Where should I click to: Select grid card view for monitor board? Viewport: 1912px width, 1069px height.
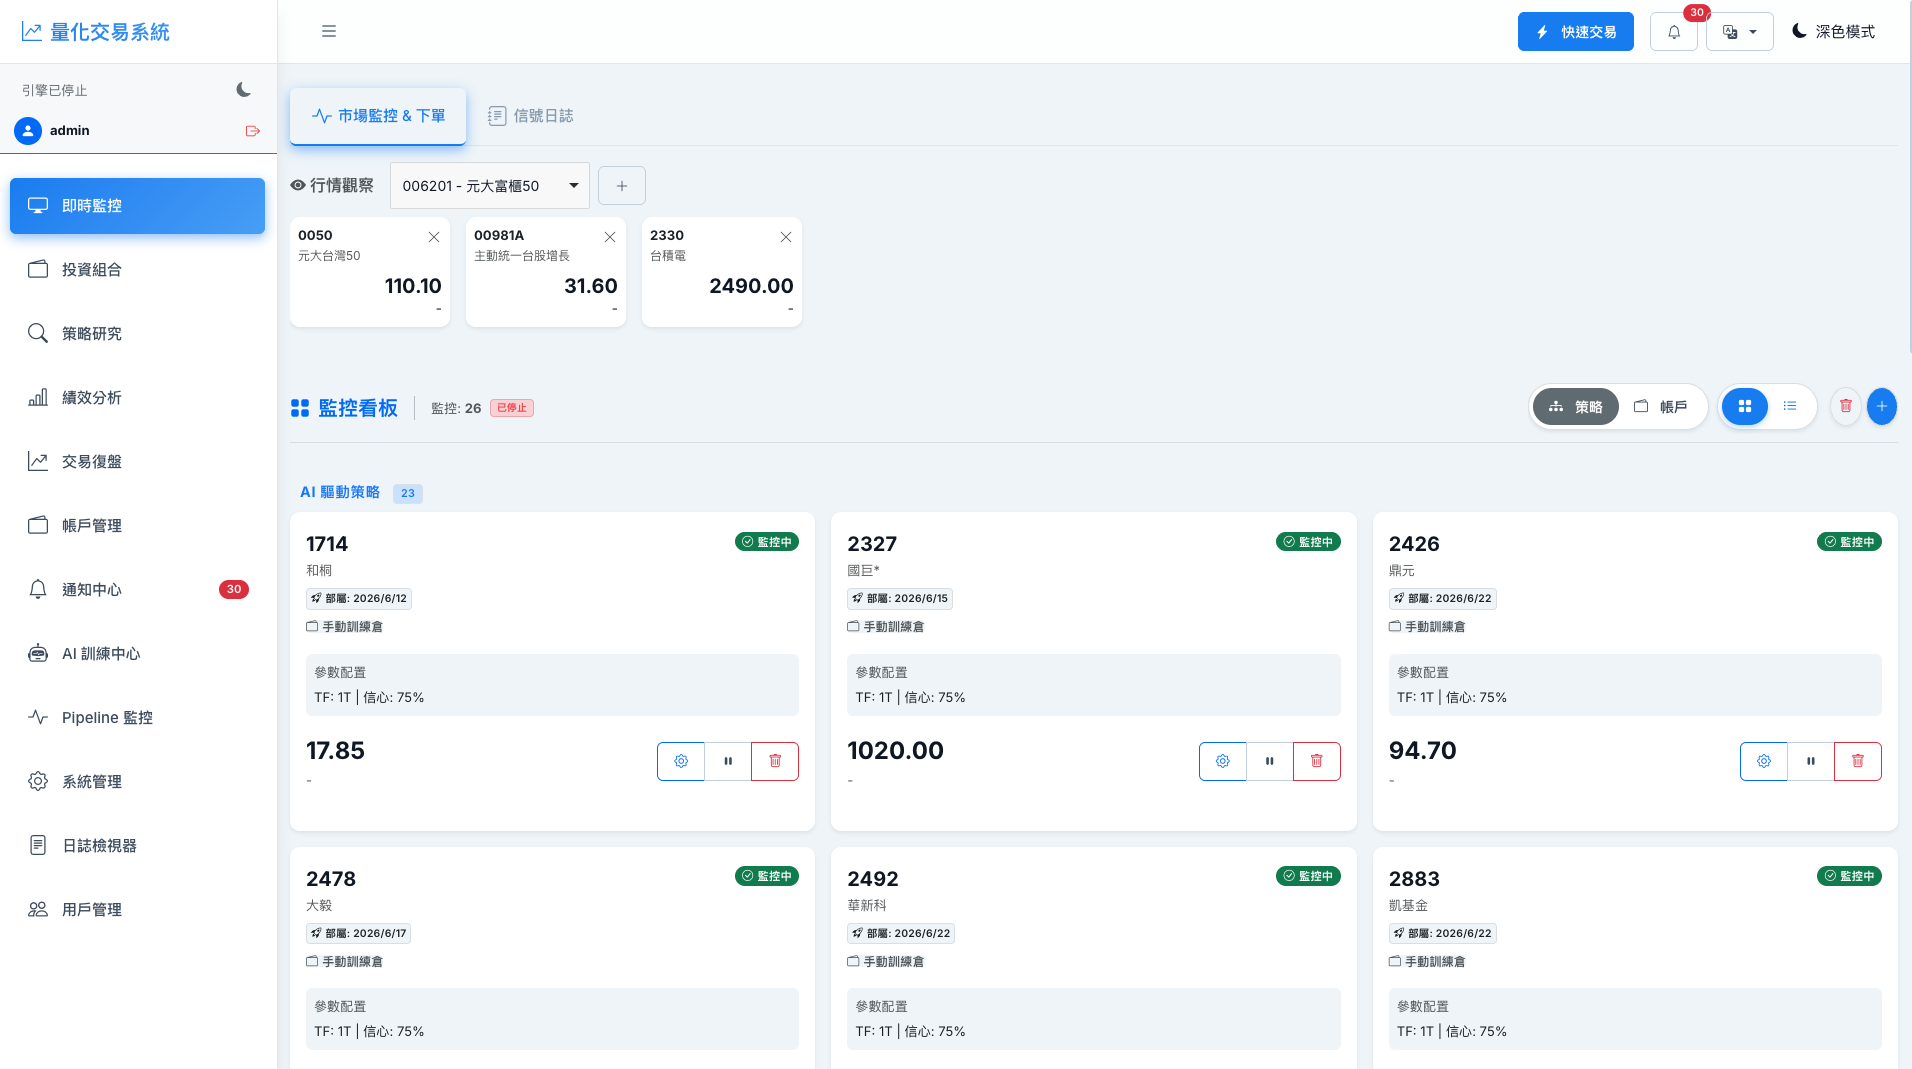tap(1744, 406)
